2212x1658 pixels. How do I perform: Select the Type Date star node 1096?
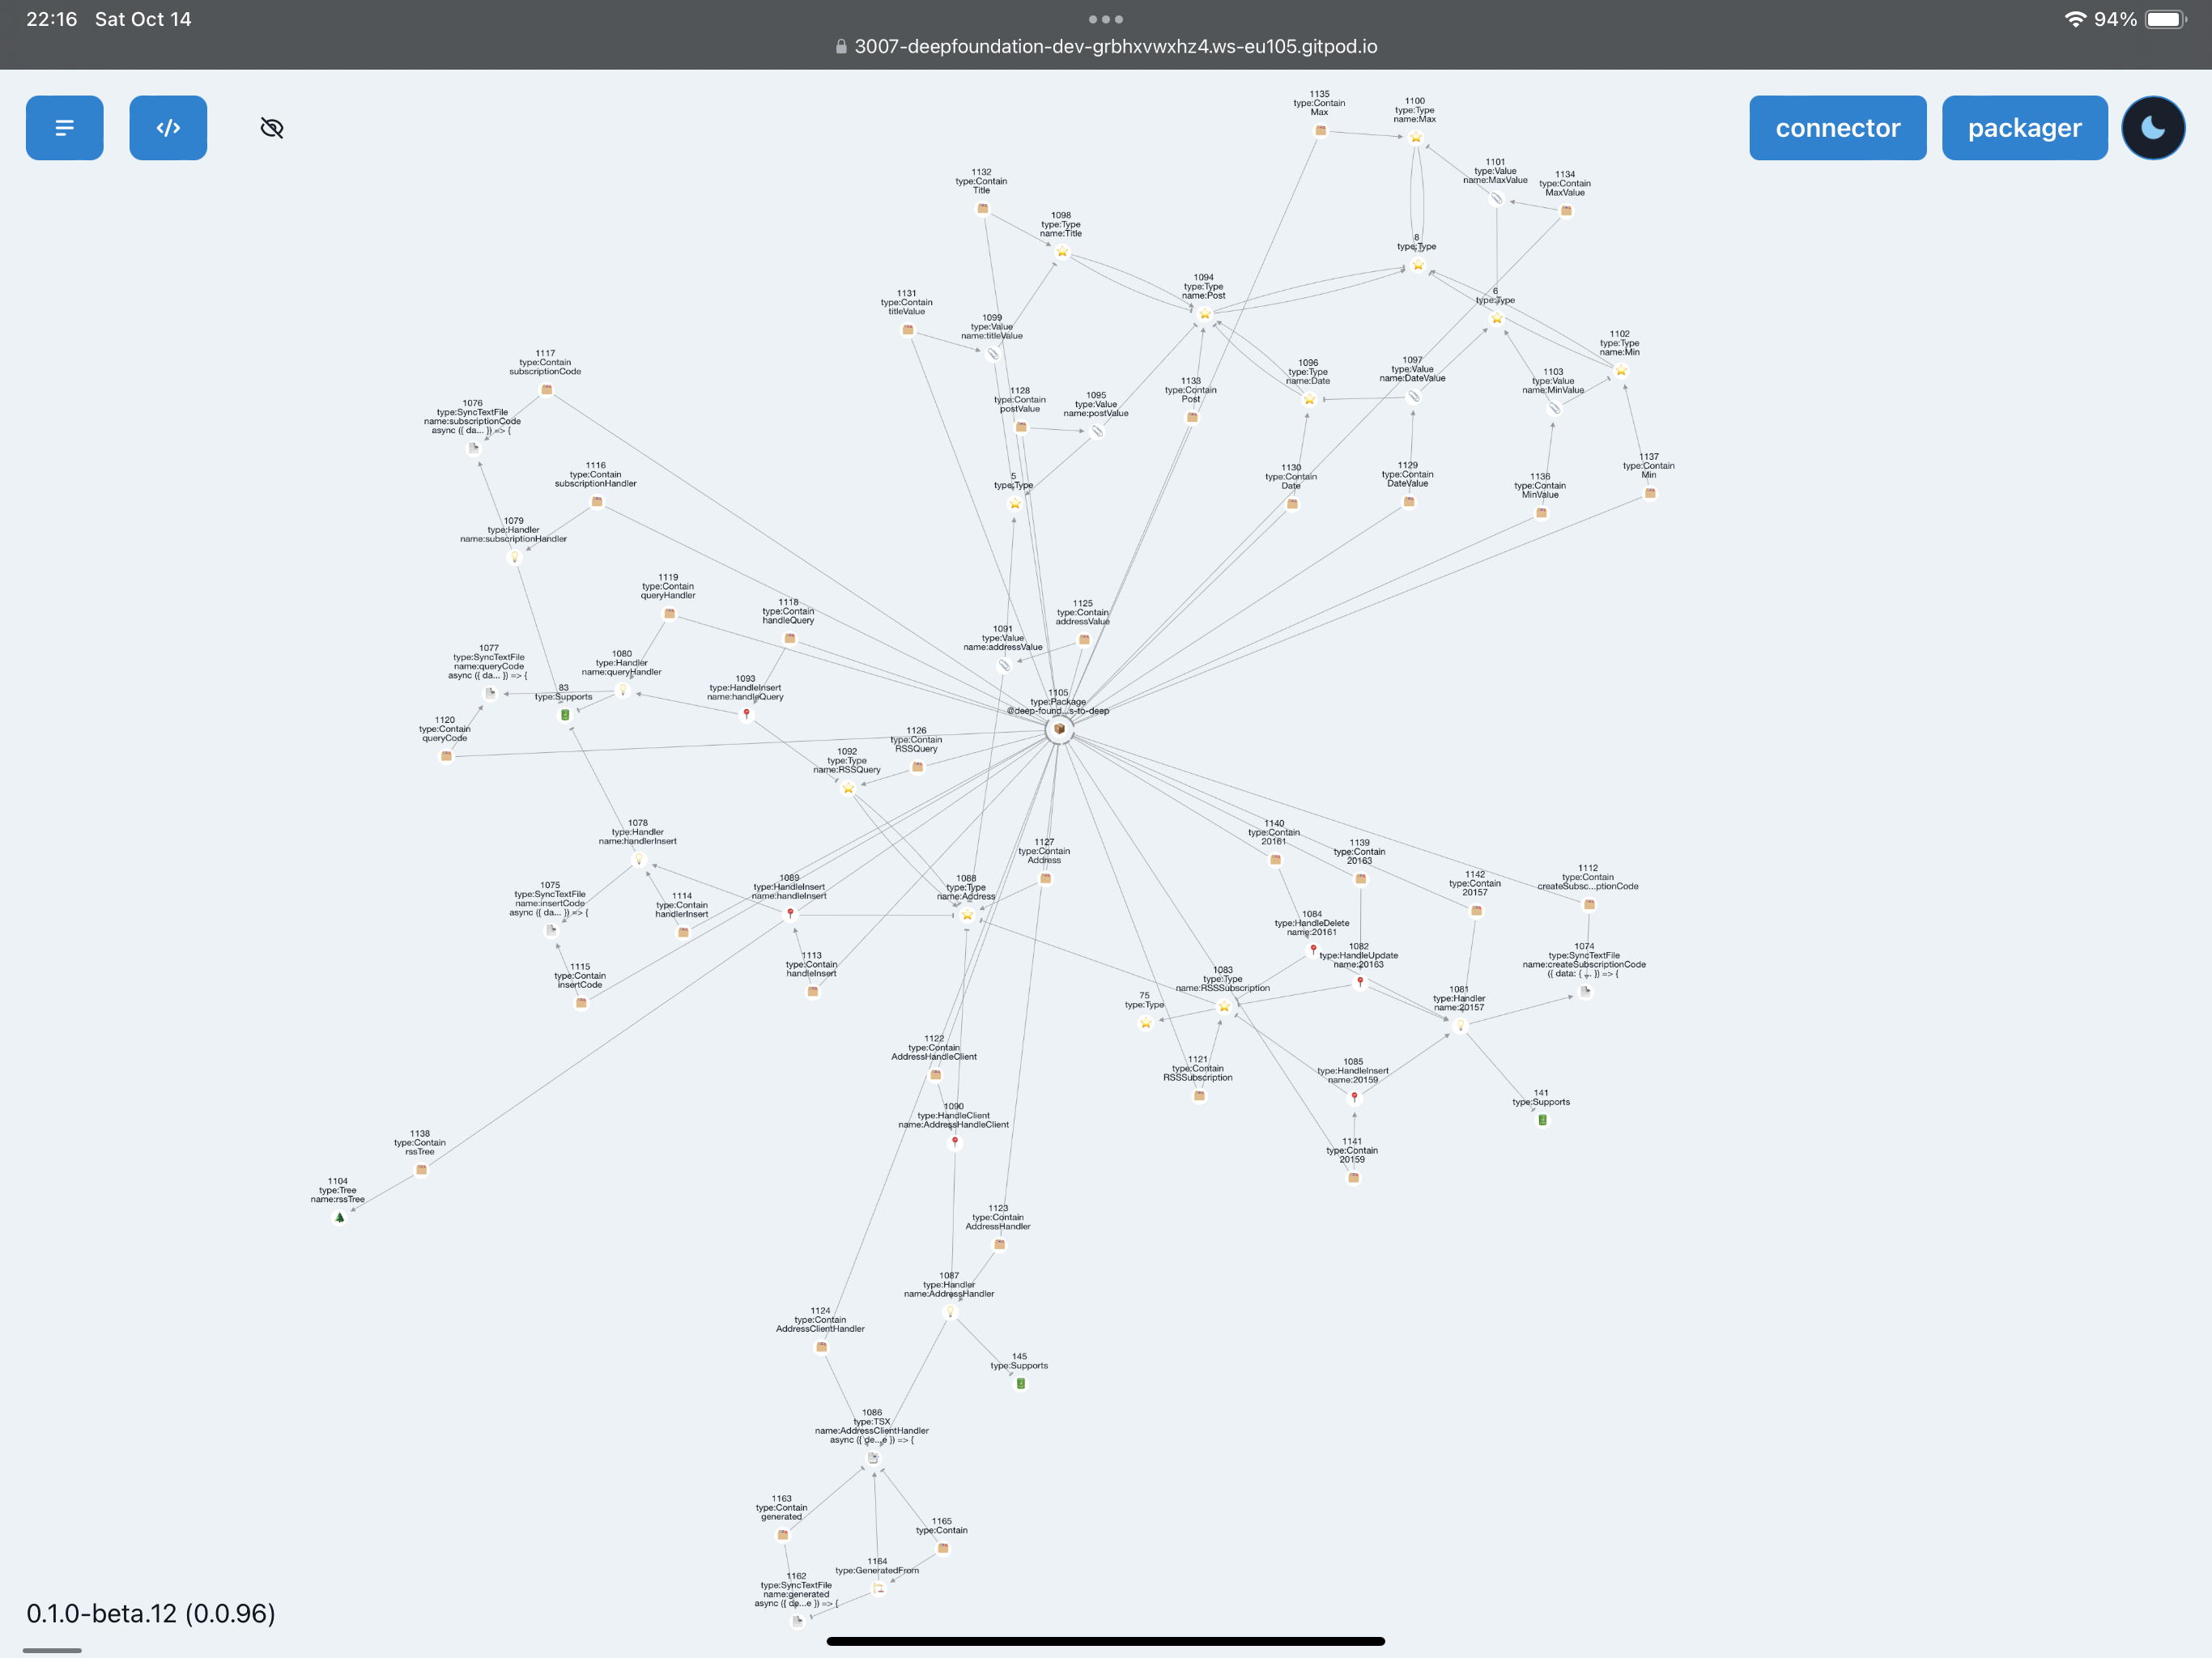1309,399
